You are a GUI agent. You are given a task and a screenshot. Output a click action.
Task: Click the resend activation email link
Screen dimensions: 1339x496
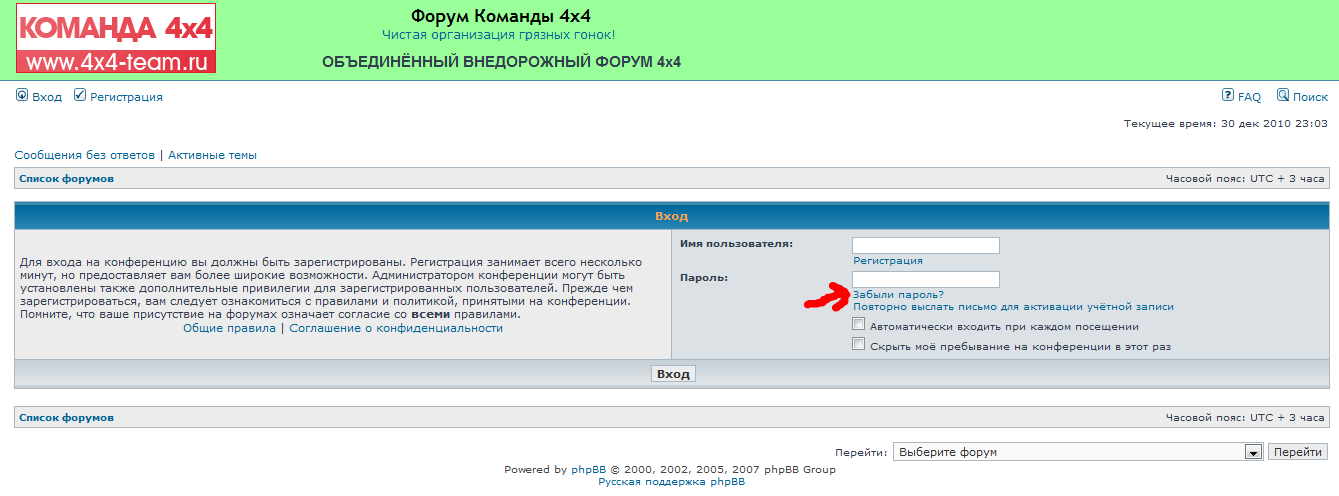1013,307
